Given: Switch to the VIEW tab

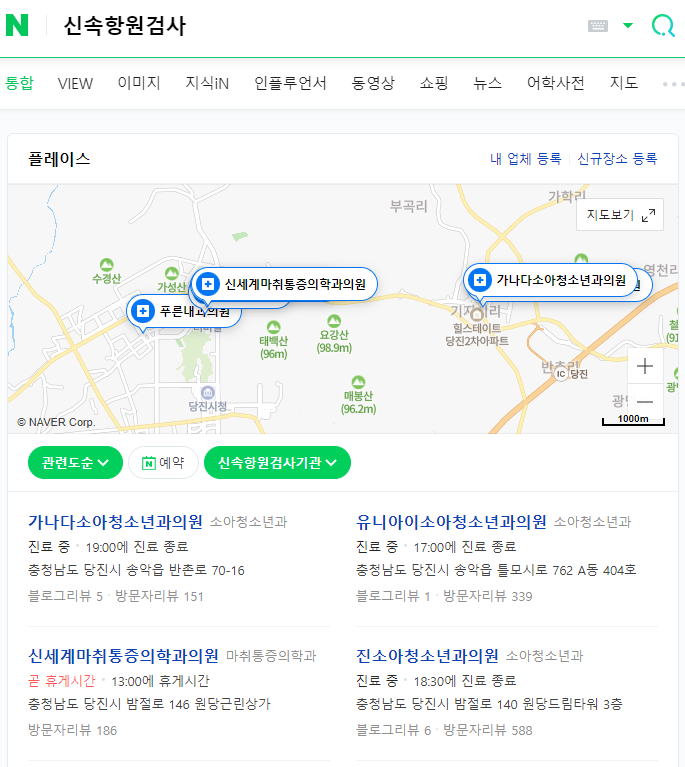Looking at the screenshot, I should pos(75,83).
